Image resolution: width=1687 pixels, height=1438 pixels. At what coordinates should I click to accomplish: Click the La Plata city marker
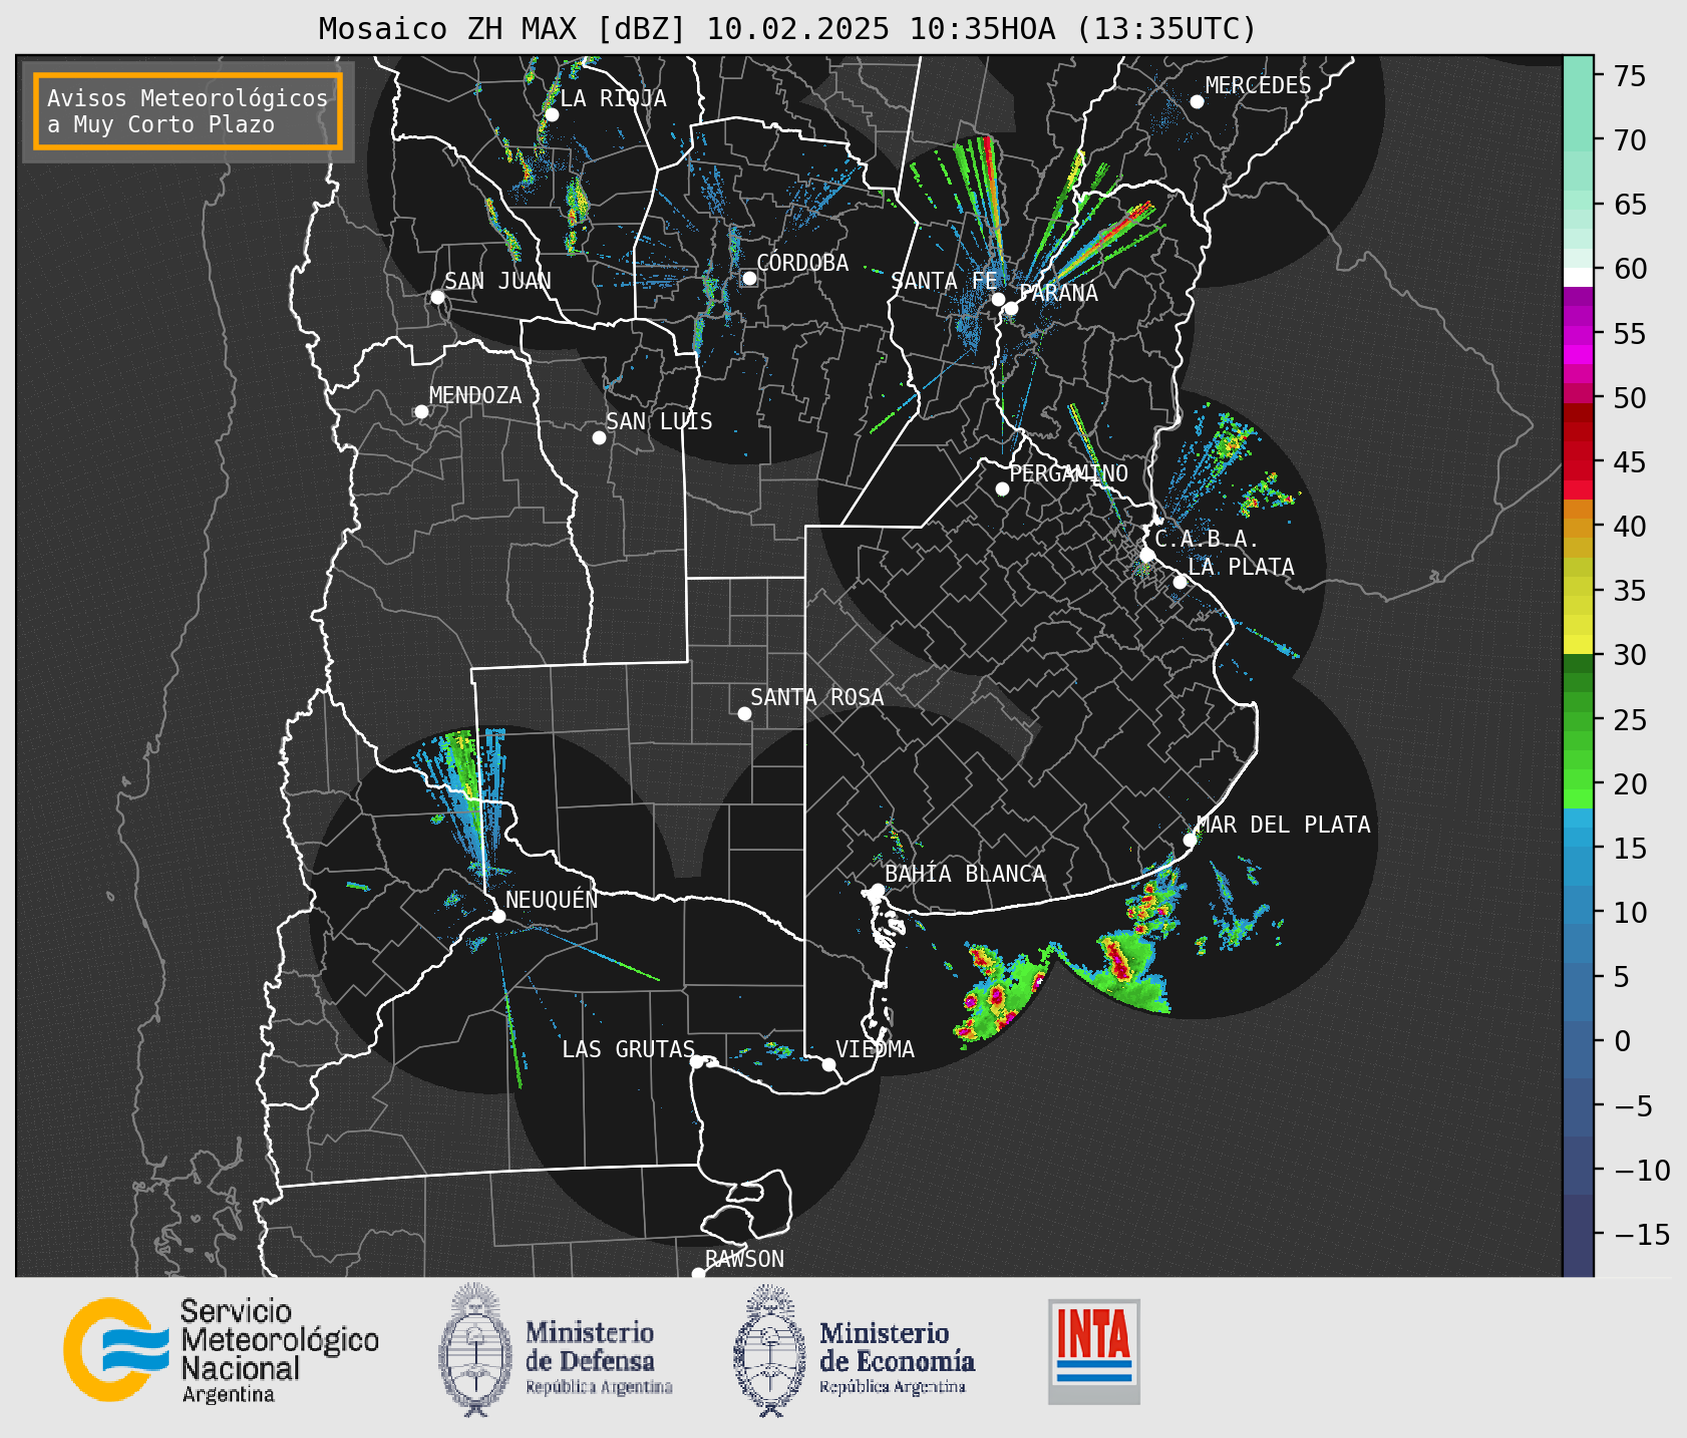pos(1180,582)
